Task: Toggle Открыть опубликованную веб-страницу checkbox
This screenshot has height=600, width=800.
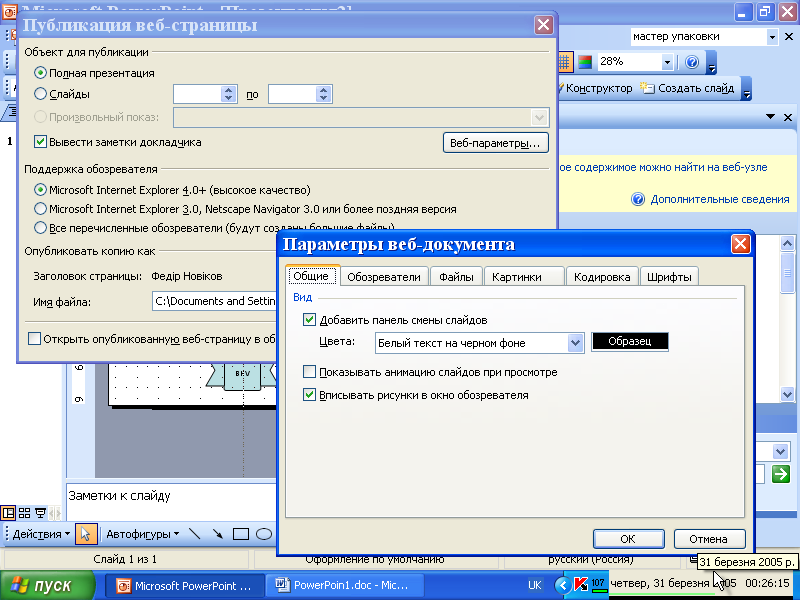Action: coord(34,339)
